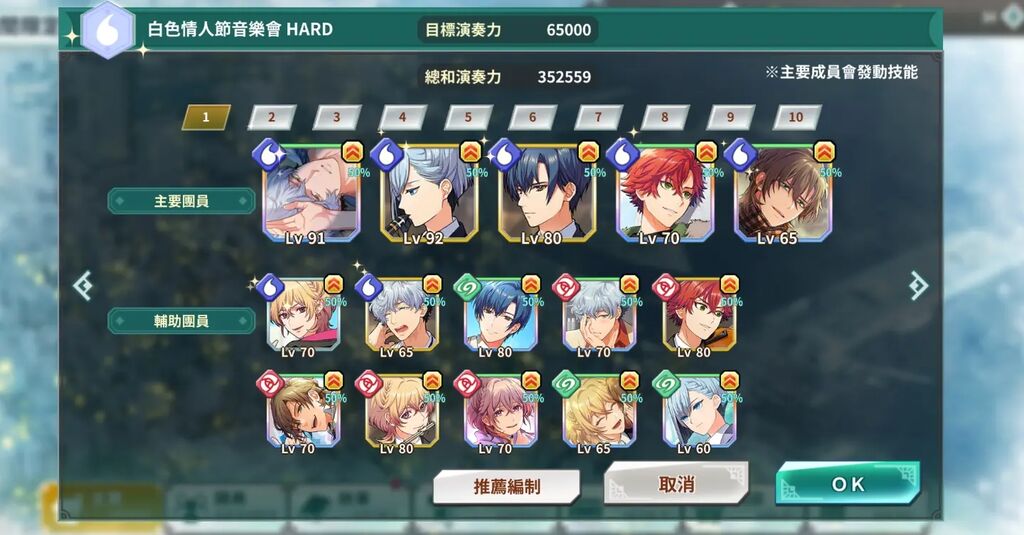Click green swirl icon on Lv 65 blonde support
Screen dimensions: 1024x535
click(x=566, y=383)
